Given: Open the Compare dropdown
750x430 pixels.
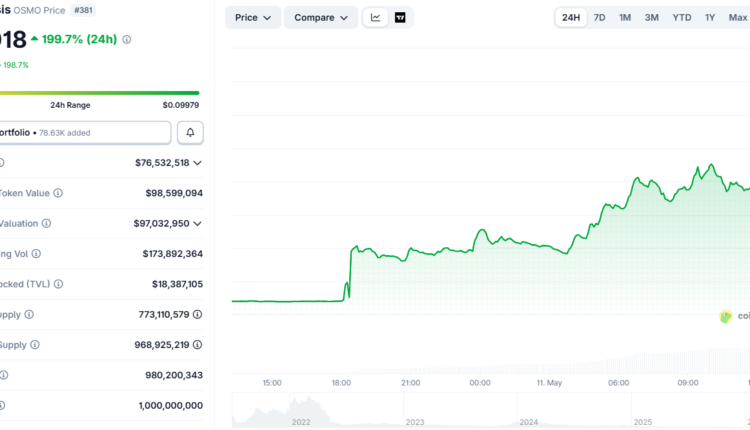Looking at the screenshot, I should (321, 18).
